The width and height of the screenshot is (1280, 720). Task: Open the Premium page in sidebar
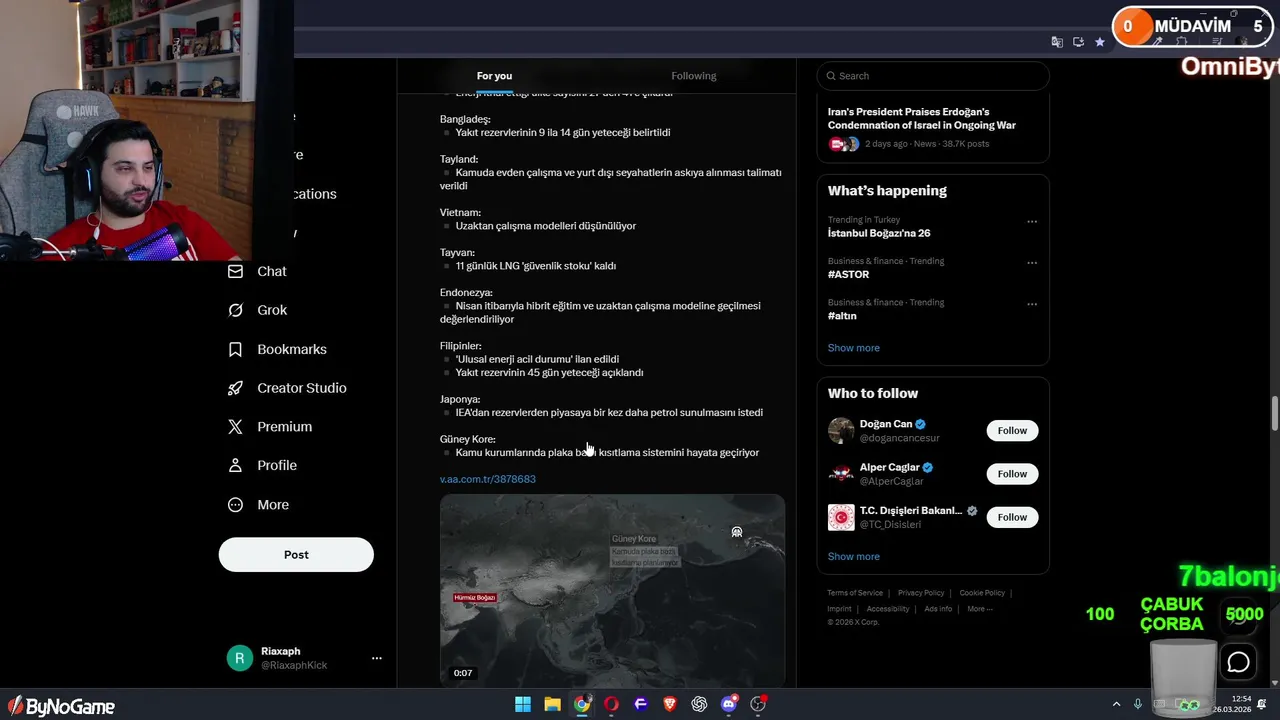pos(270,427)
